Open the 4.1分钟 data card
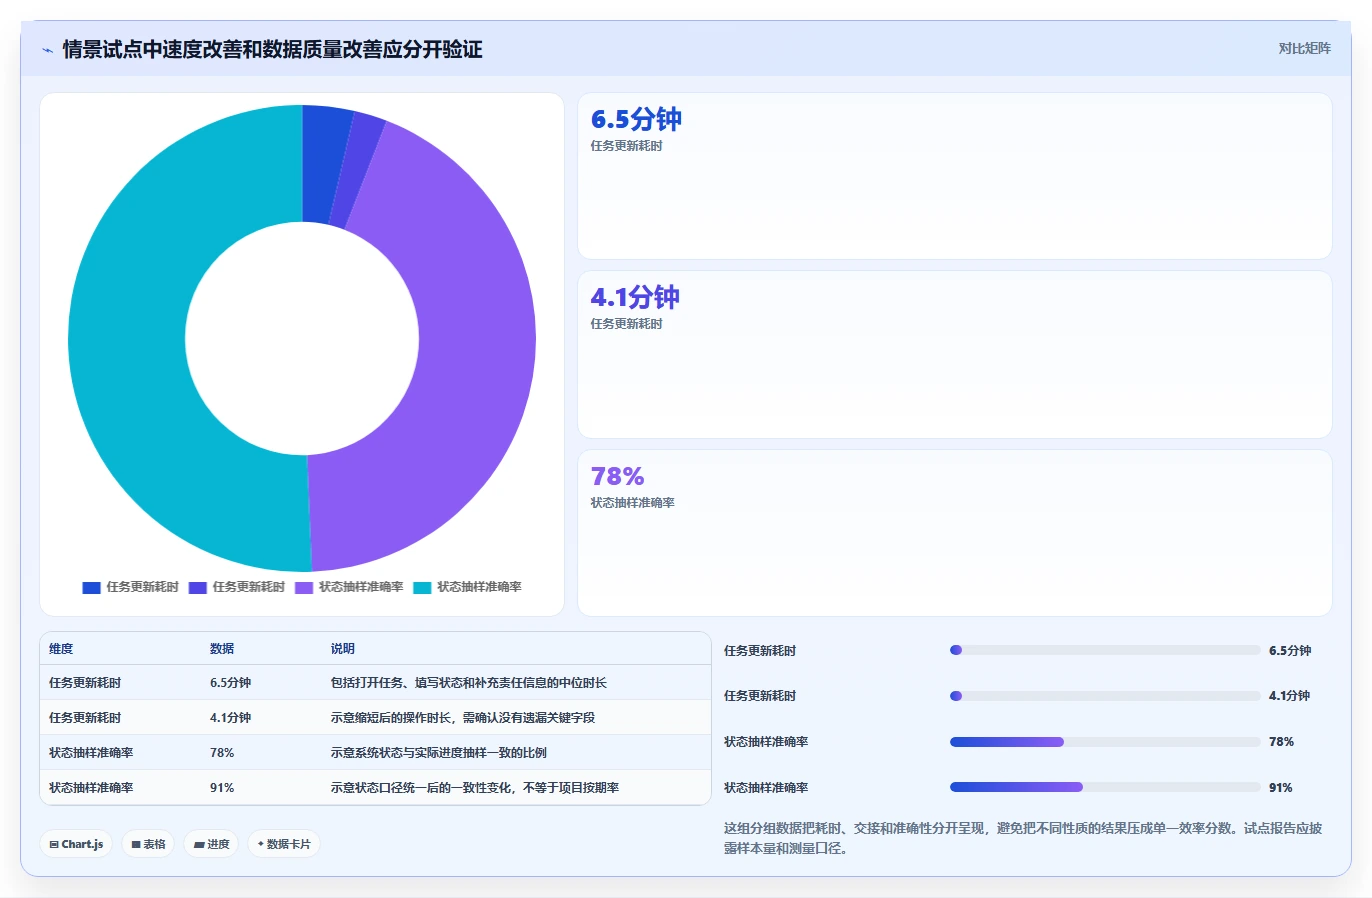 click(954, 354)
